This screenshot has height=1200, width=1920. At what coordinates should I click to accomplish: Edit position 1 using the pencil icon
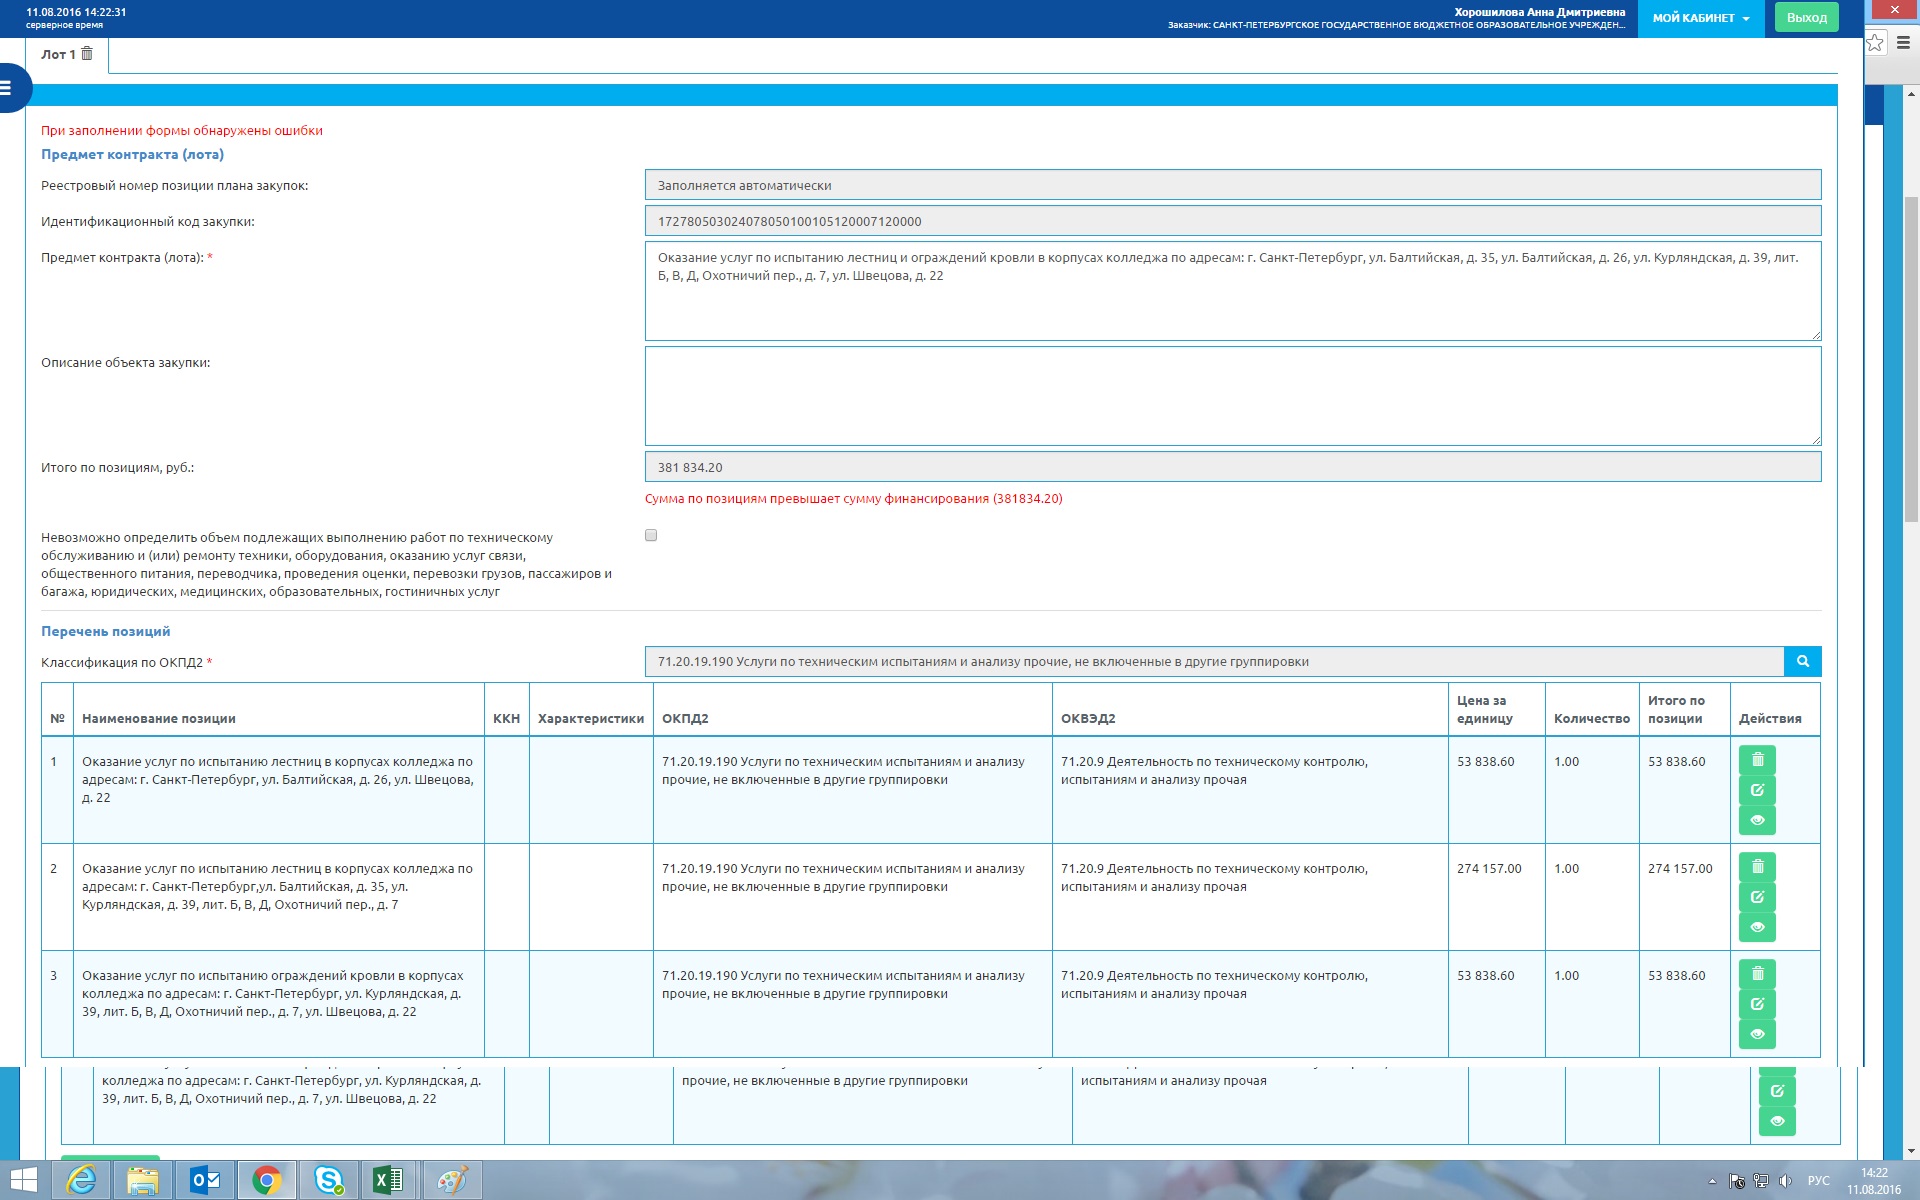pos(1757,790)
